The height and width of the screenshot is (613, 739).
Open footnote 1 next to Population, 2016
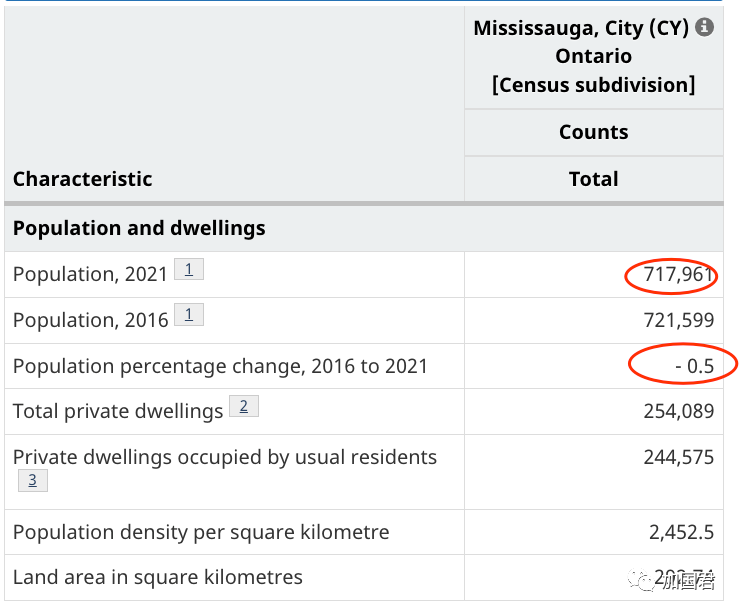point(189,314)
